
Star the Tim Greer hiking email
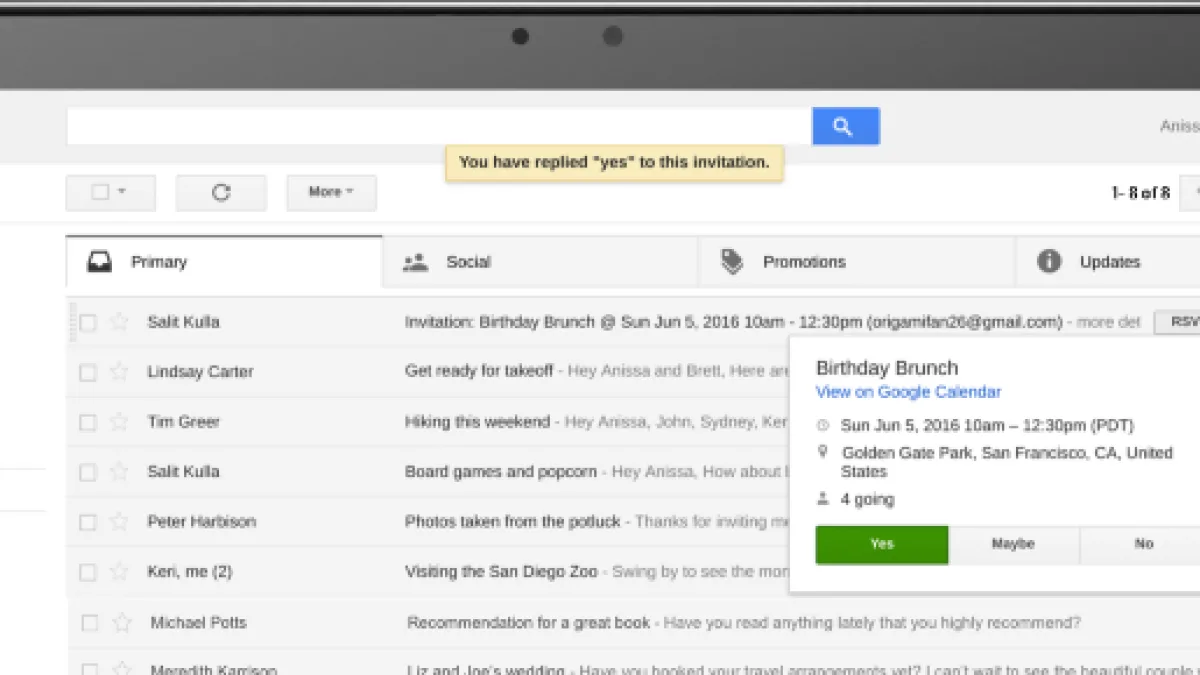tap(119, 422)
